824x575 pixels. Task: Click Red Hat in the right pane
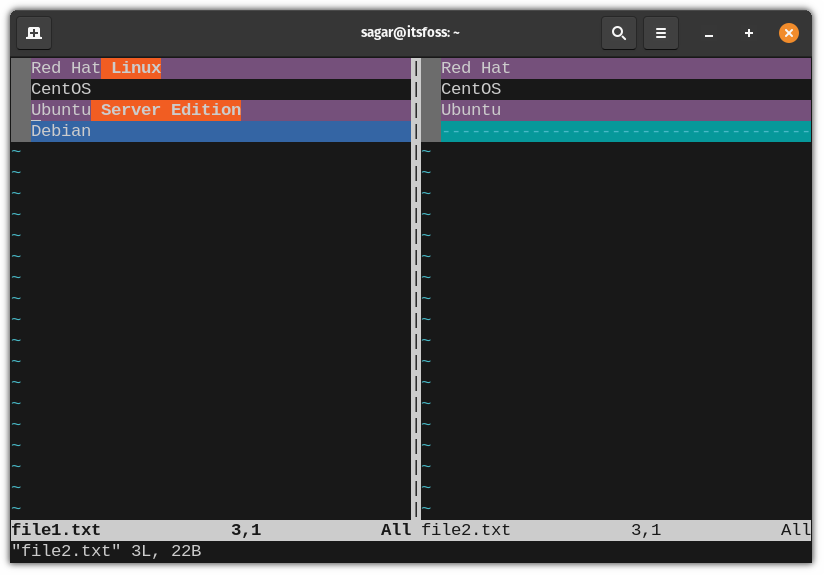(x=476, y=68)
